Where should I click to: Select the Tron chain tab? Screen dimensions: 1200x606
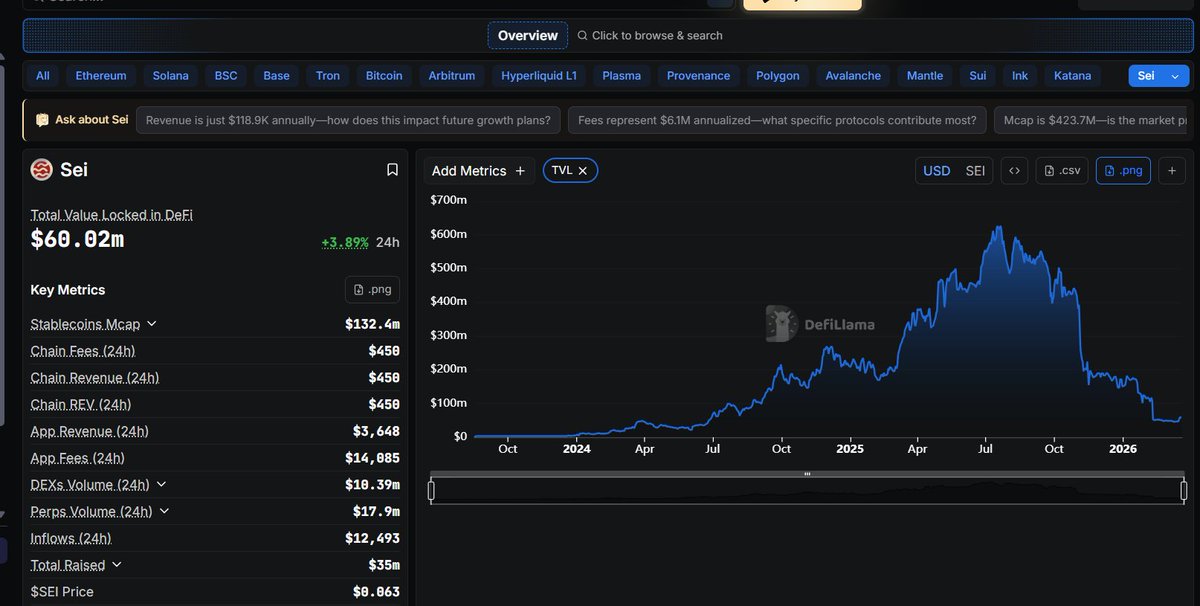tap(328, 76)
